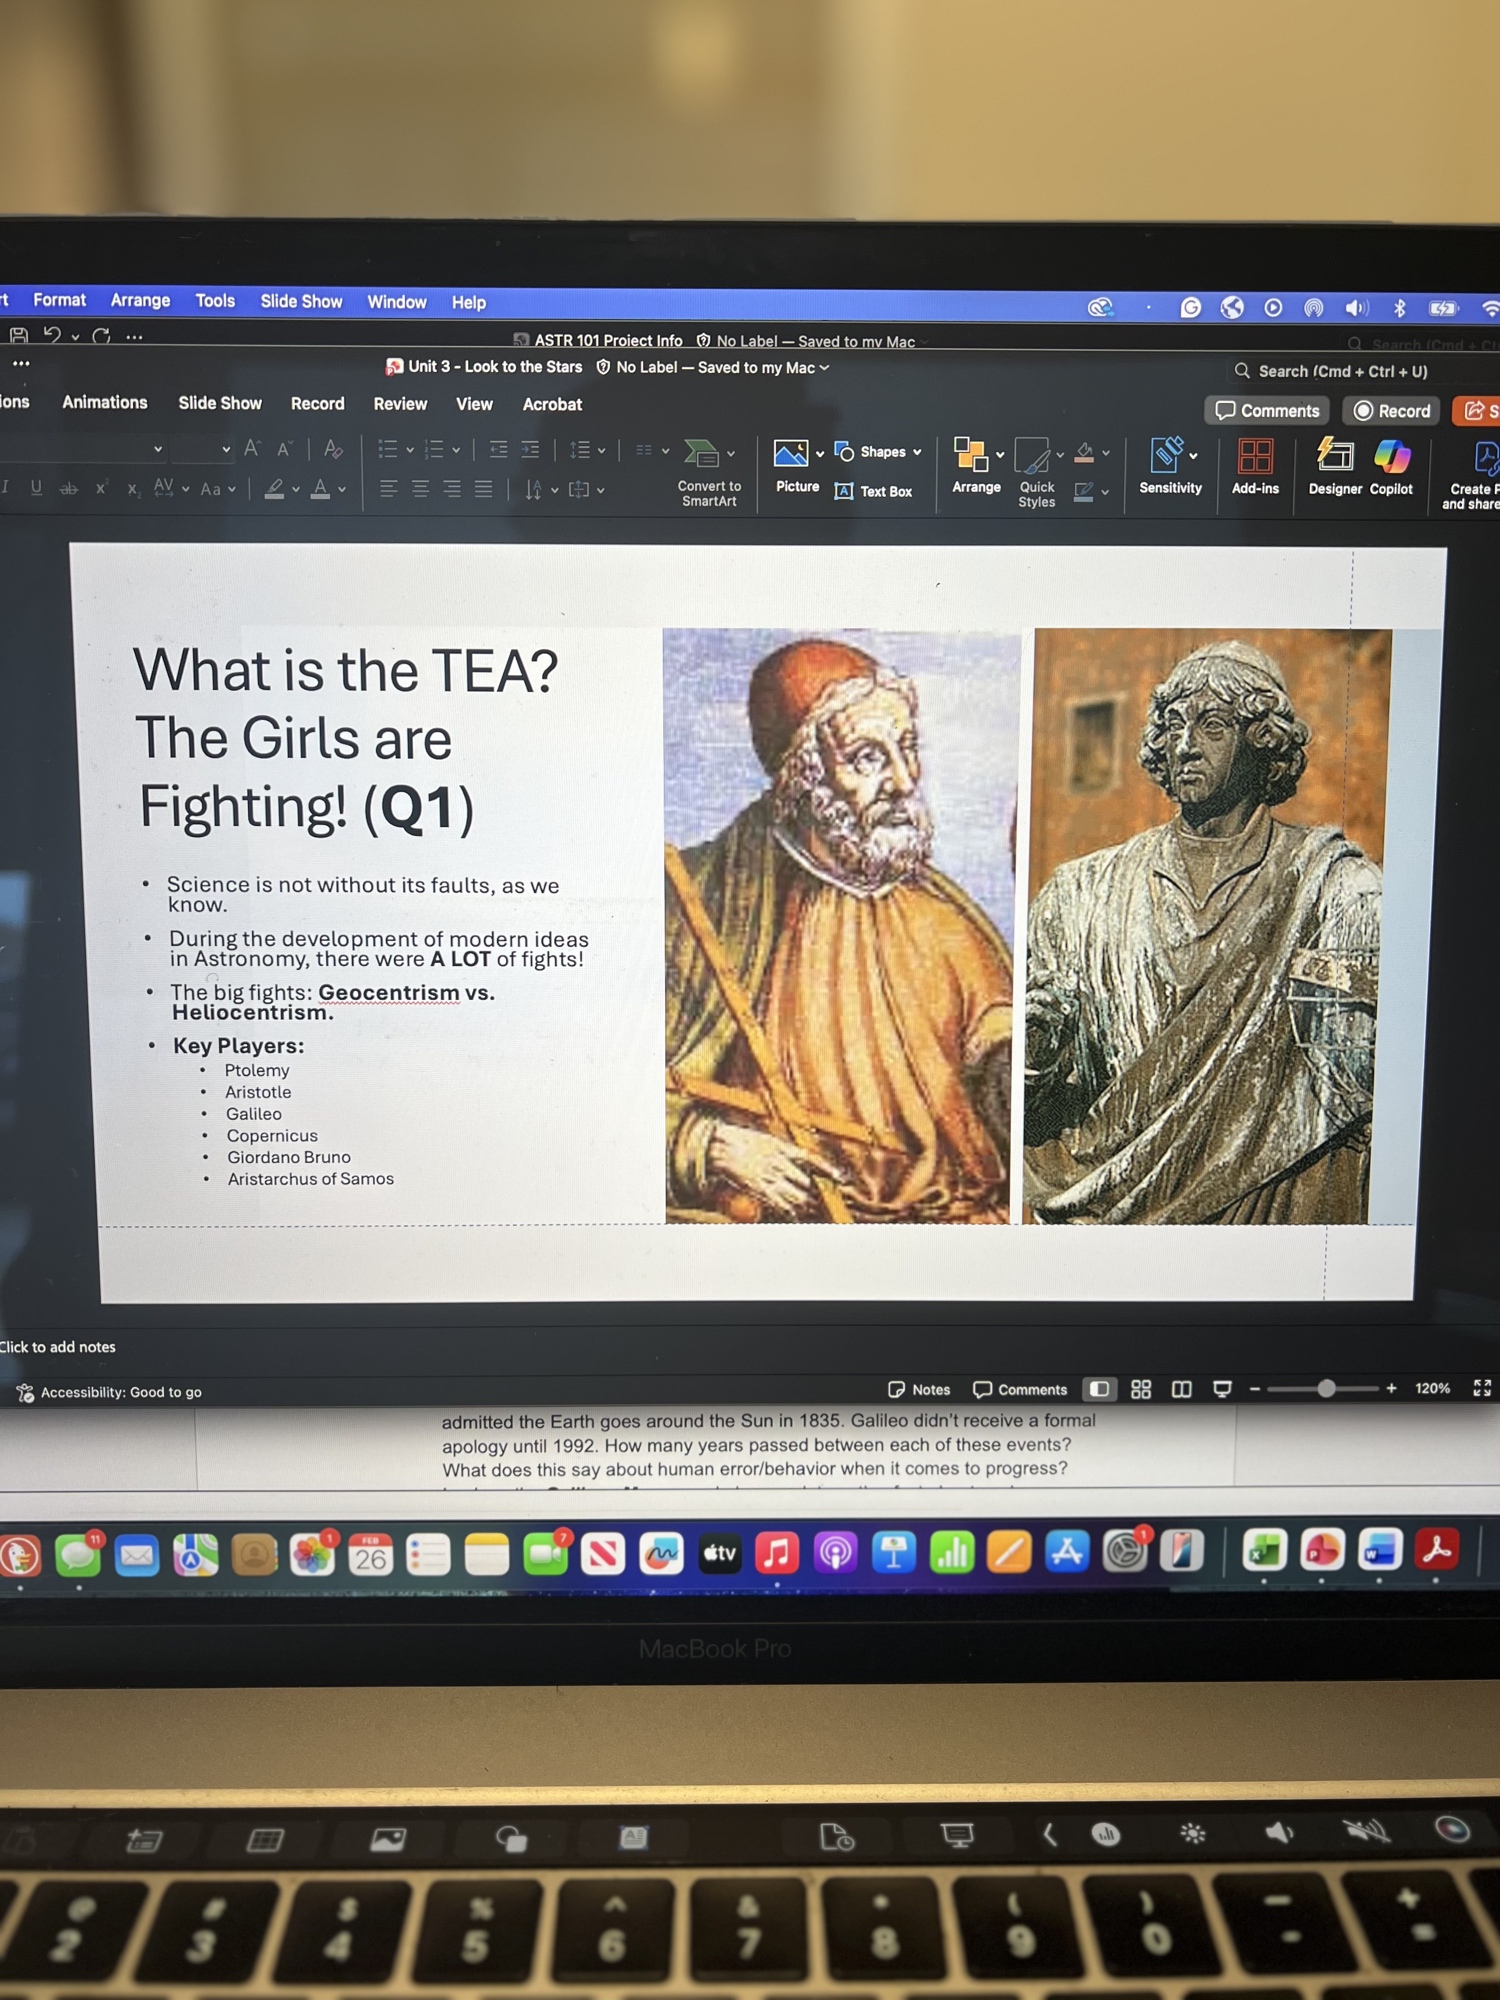Viewport: 1500px width, 2000px height.
Task: Toggle the Notes pane in status bar
Action: (x=919, y=1390)
